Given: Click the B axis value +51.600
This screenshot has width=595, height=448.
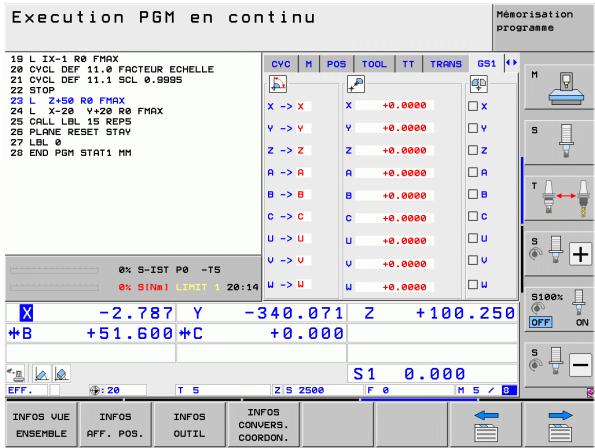Looking at the screenshot, I should (x=130, y=333).
